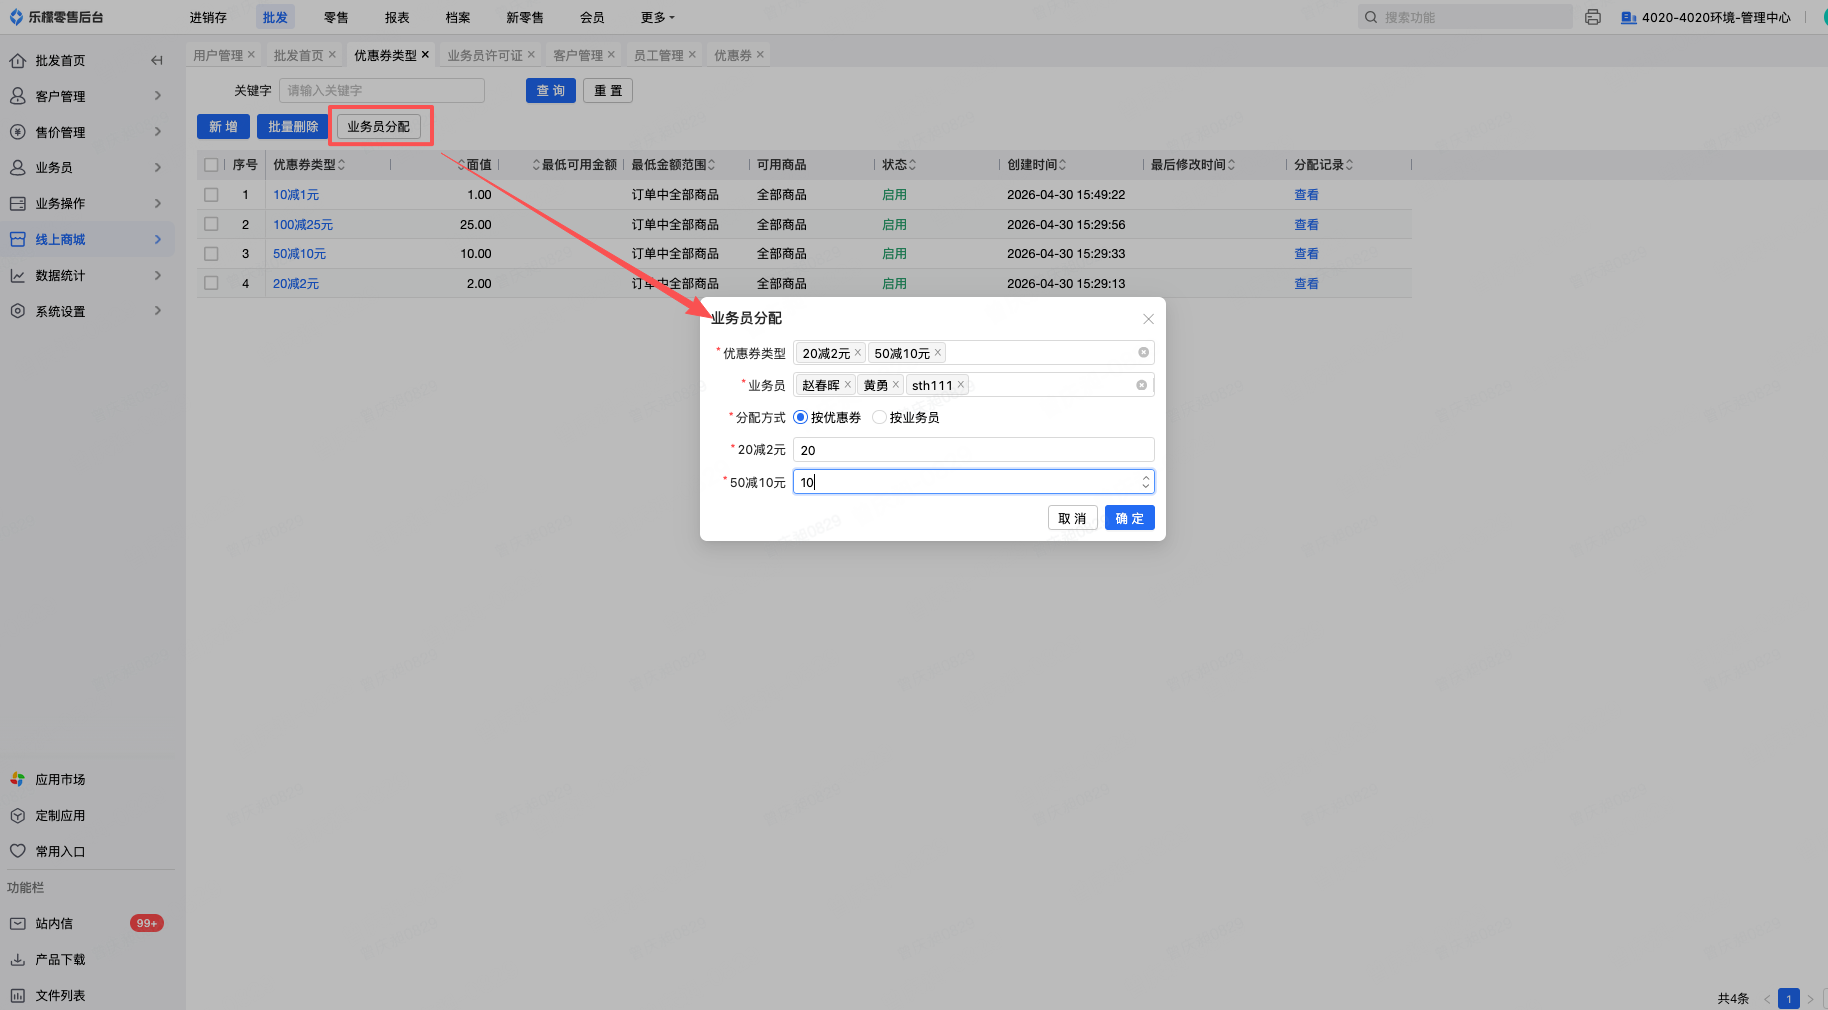Viewport: 1828px width, 1010px height.
Task: Click the 20减2元 quantity input field
Action: [974, 450]
